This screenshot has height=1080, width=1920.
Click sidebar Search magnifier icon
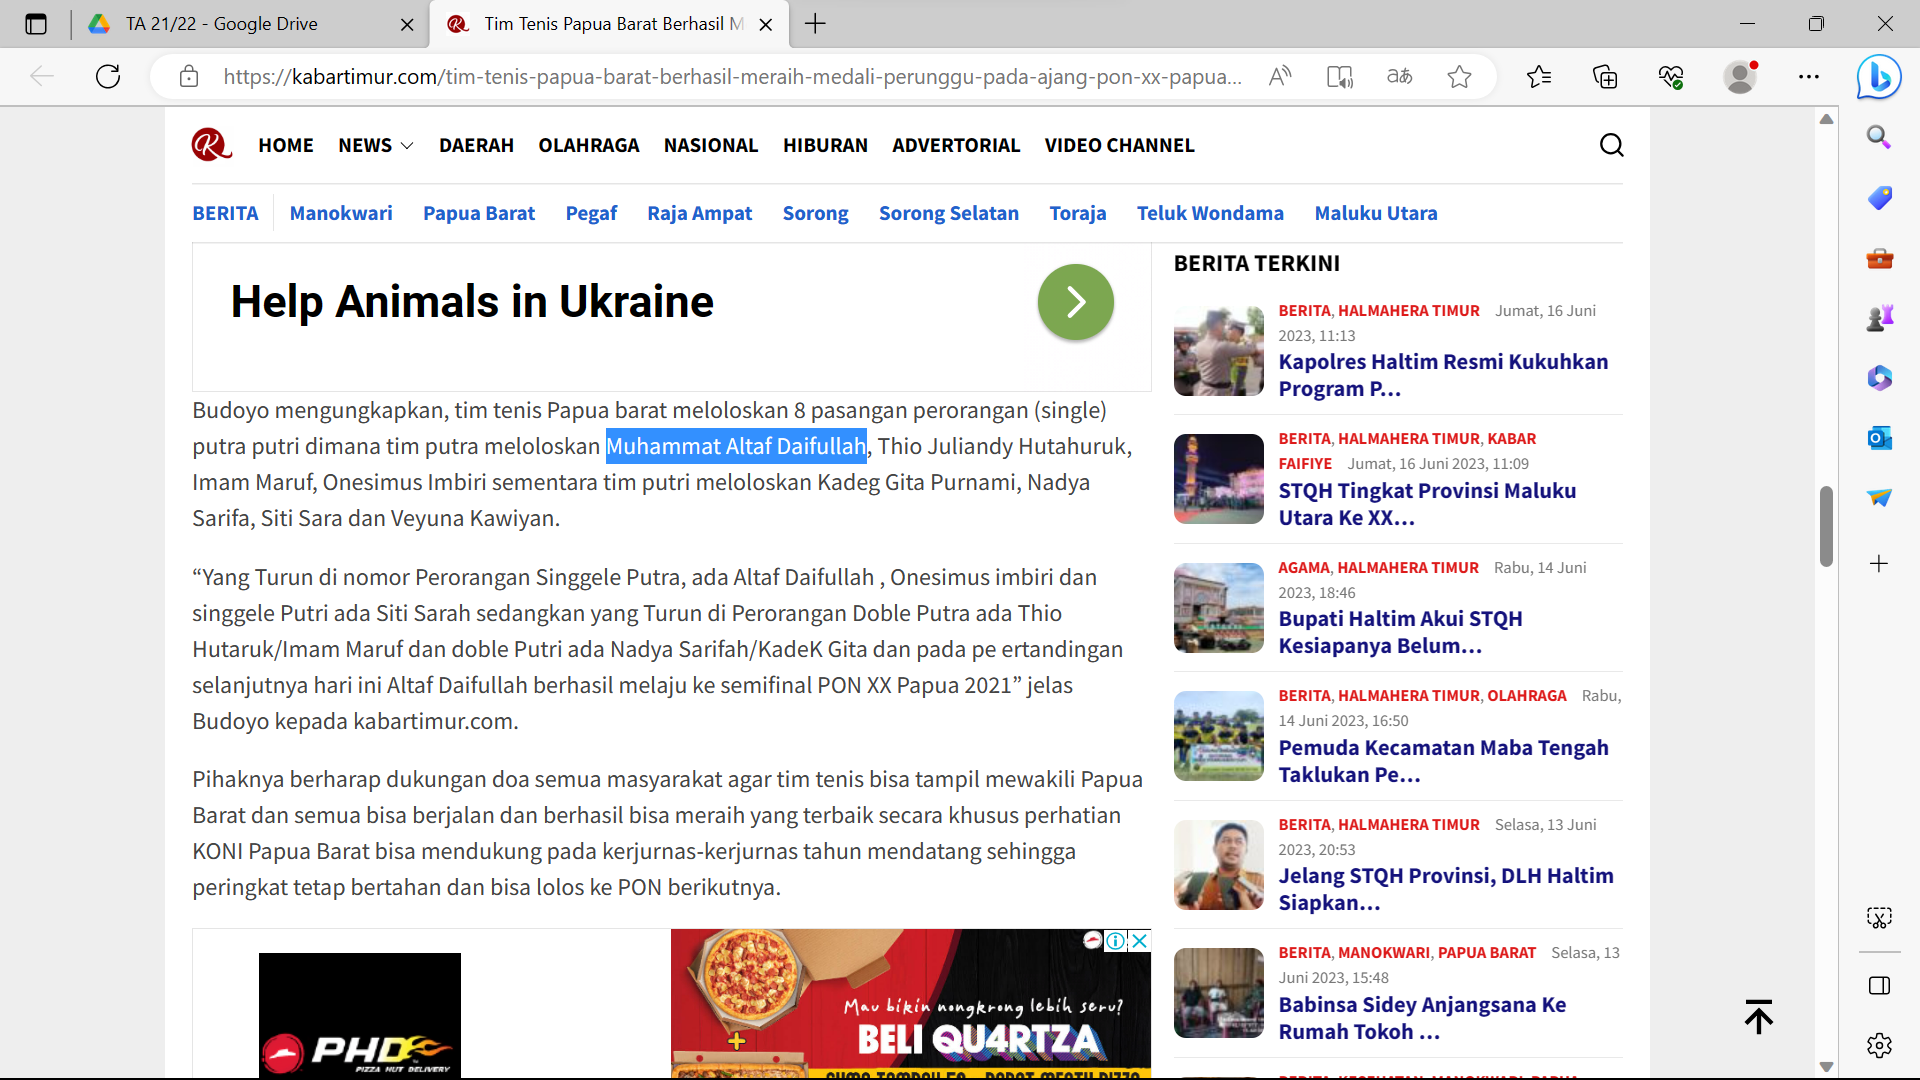point(1879,137)
